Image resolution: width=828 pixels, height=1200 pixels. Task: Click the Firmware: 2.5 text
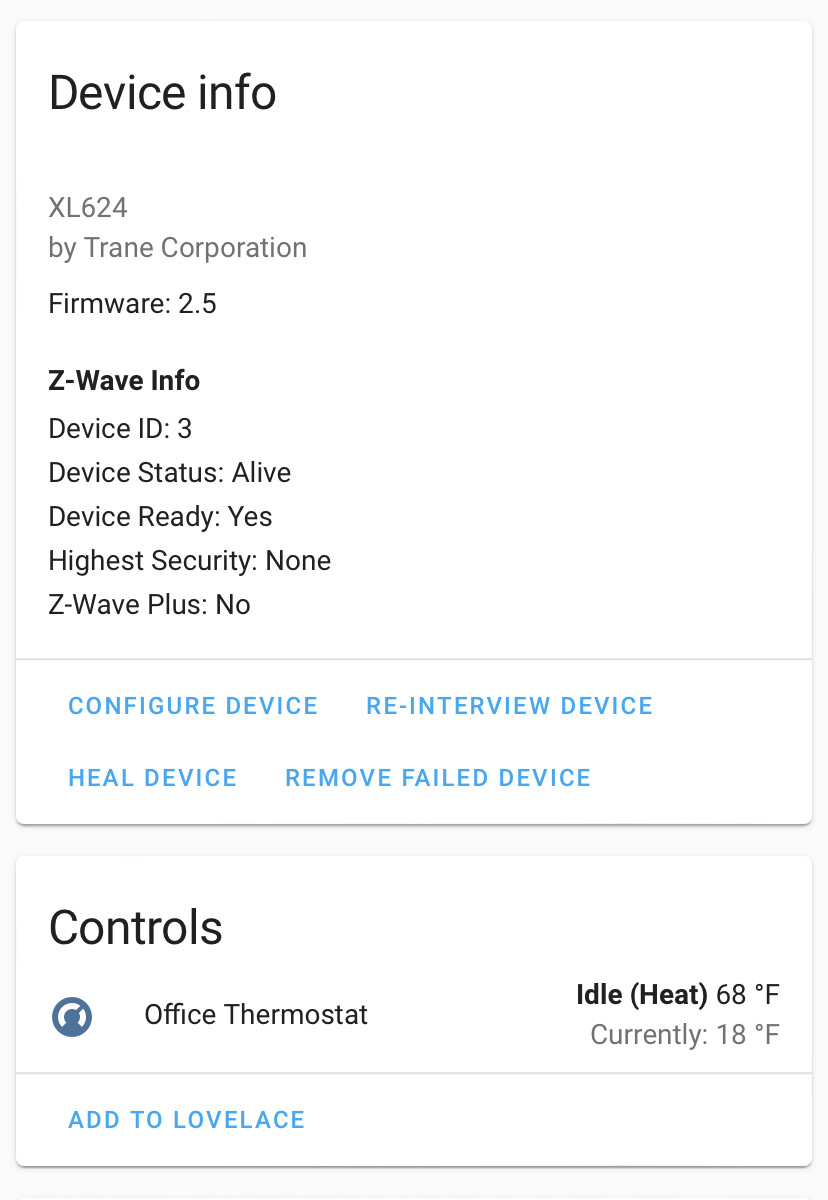pyautogui.click(x=131, y=304)
